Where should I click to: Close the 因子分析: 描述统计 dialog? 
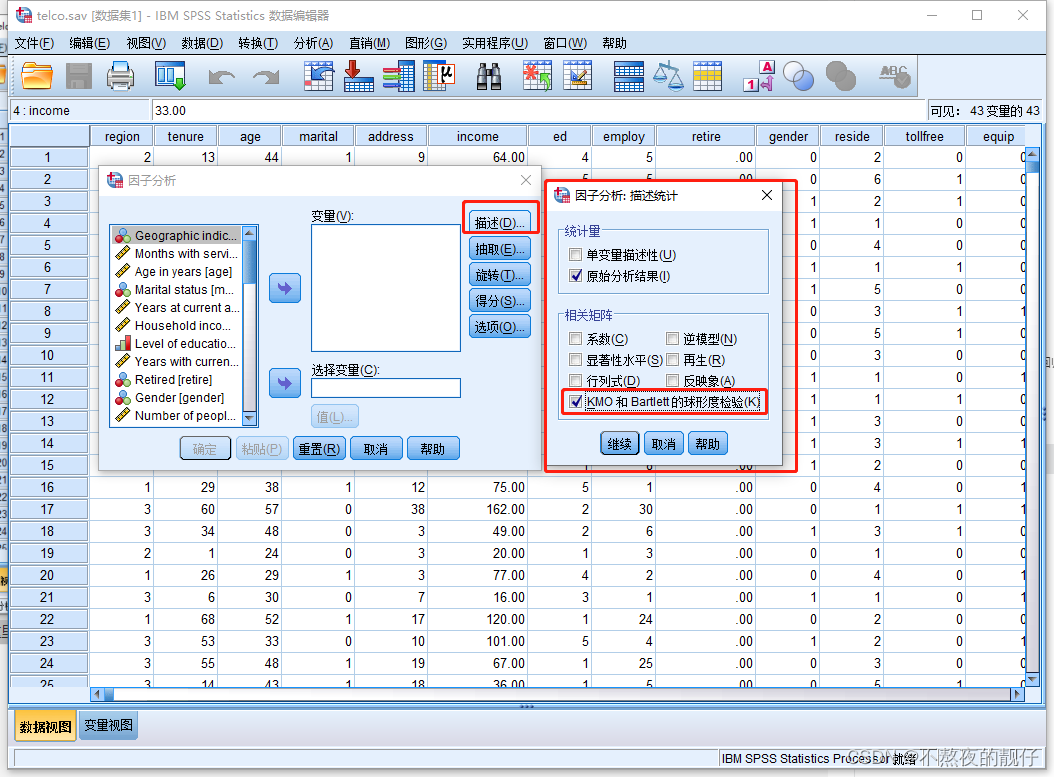(x=767, y=196)
